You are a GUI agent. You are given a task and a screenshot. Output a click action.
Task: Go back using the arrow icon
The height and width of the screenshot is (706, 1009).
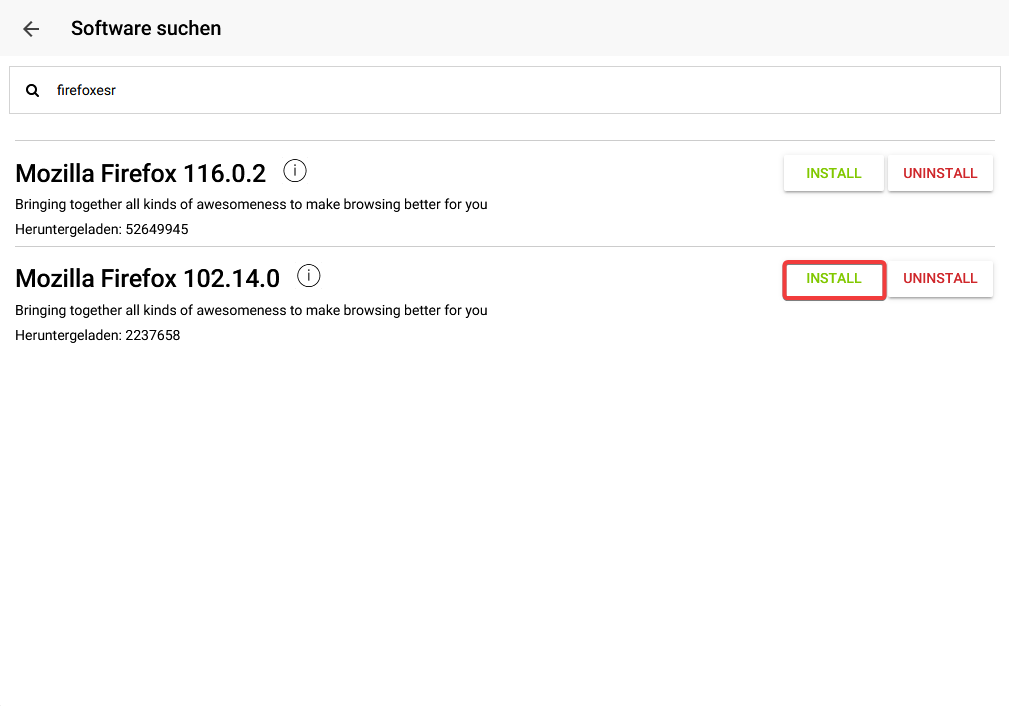point(31,28)
